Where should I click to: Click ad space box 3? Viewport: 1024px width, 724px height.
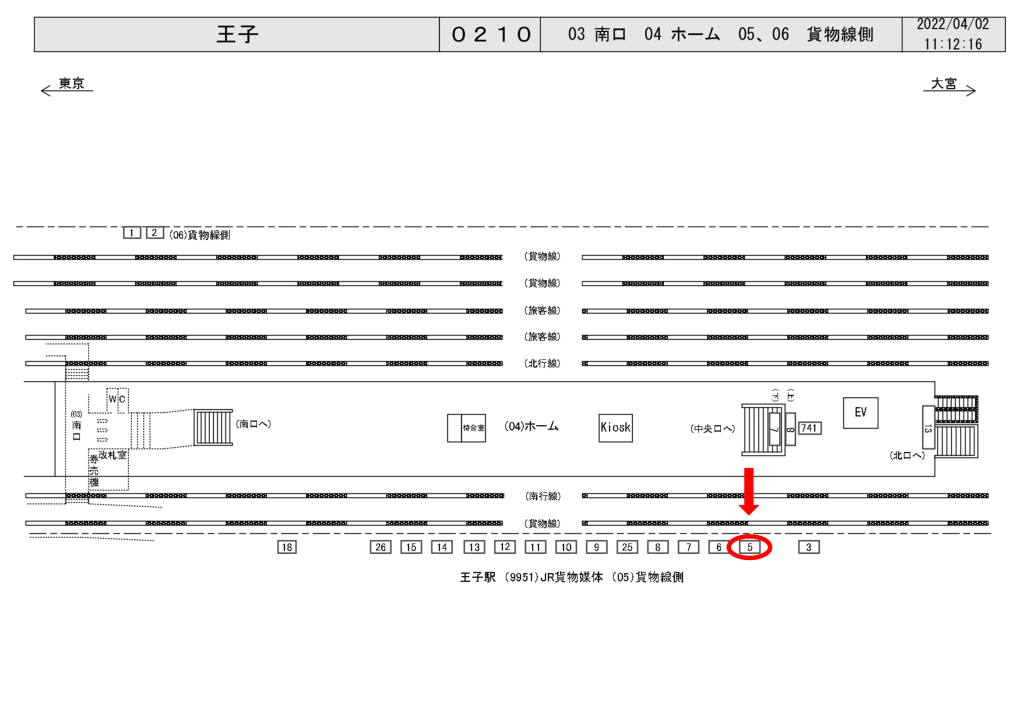click(809, 547)
